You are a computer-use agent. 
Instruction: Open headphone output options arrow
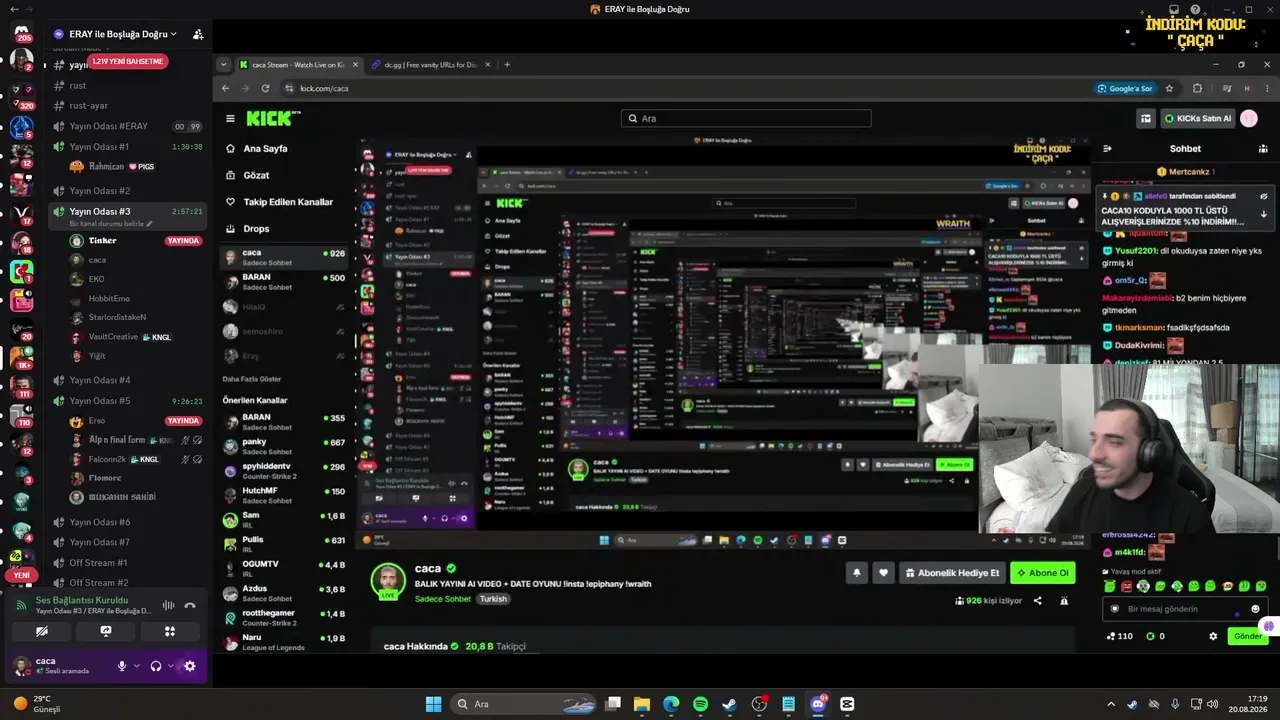tap(170, 666)
